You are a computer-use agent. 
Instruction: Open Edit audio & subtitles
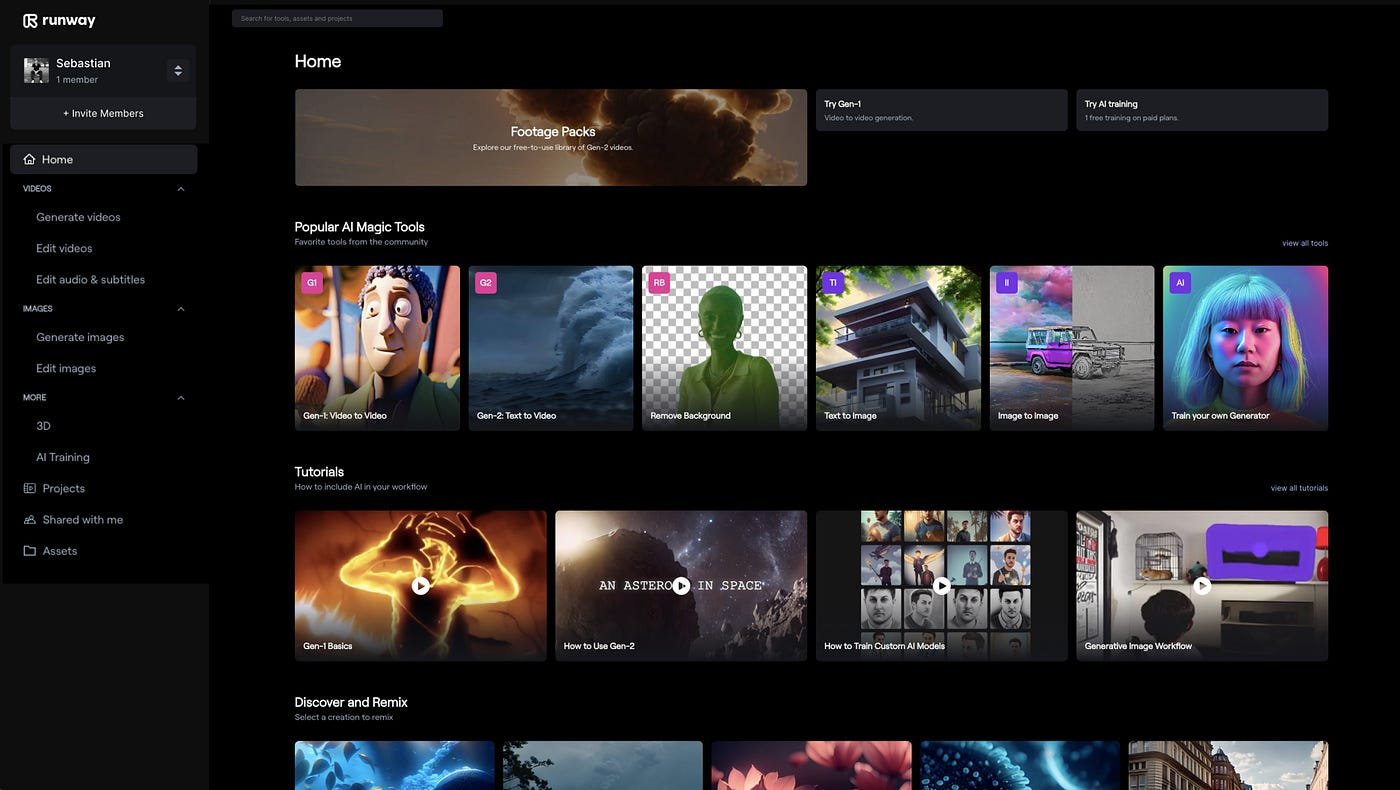pos(90,280)
